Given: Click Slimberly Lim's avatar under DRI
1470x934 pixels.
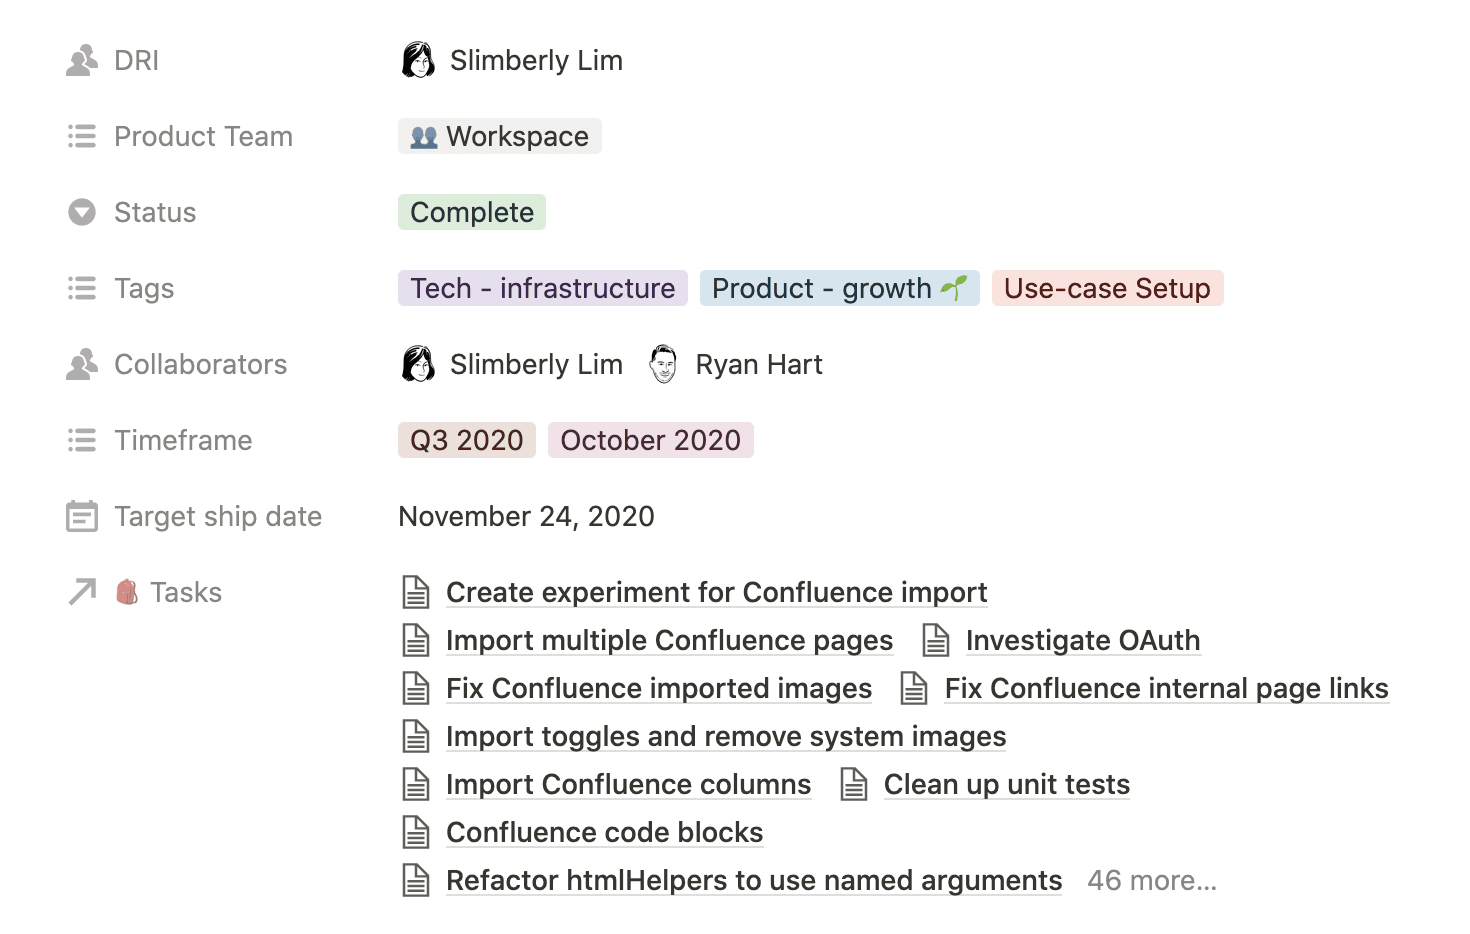Looking at the screenshot, I should (x=419, y=60).
